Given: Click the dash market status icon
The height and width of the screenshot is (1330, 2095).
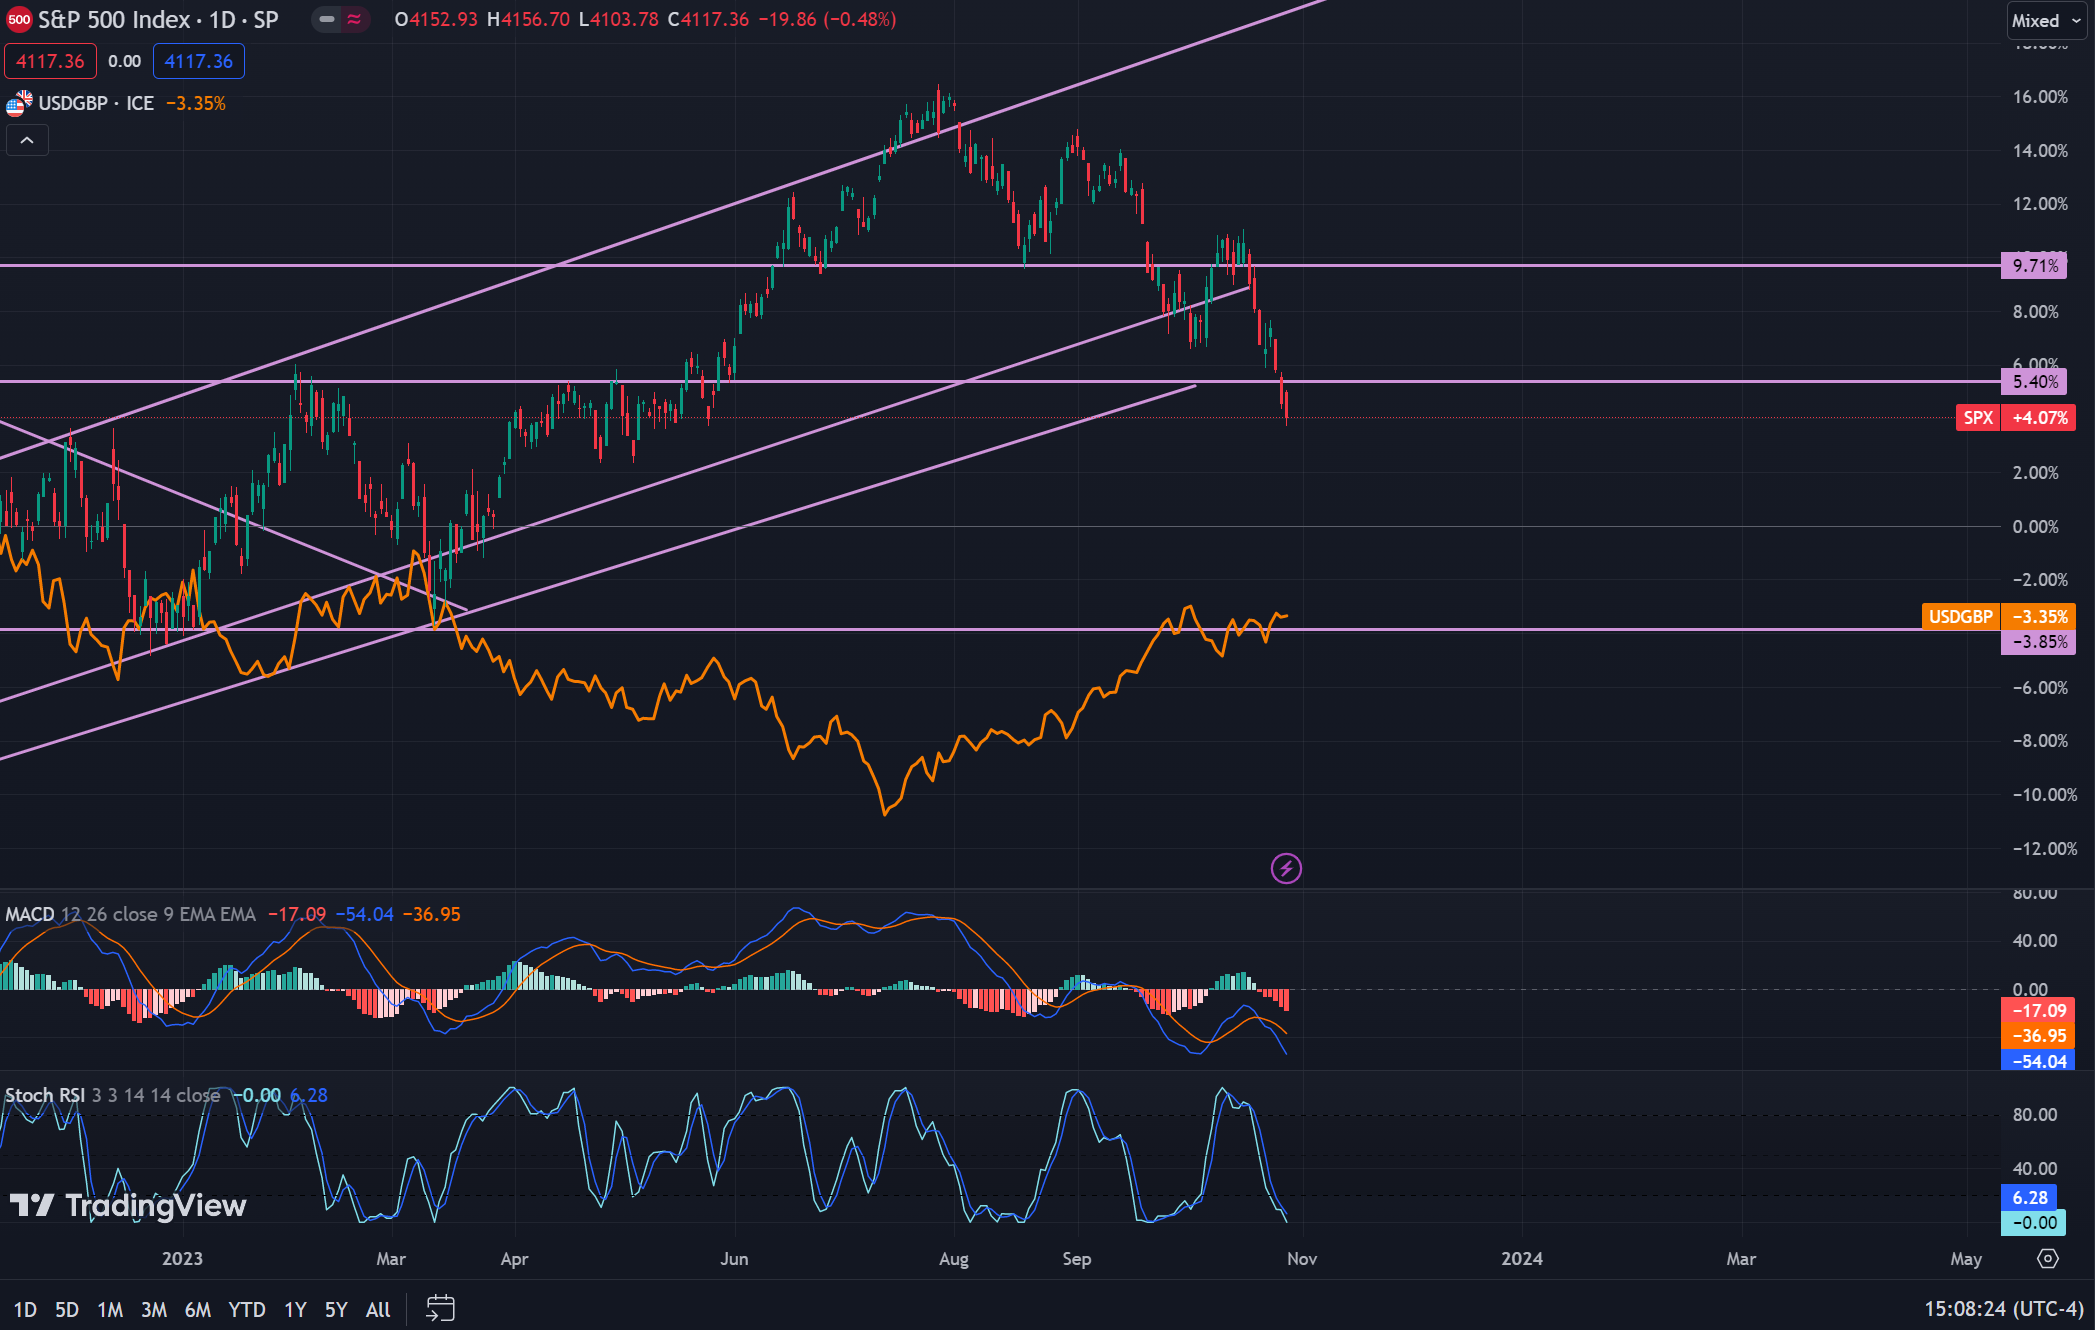Looking at the screenshot, I should (x=327, y=20).
